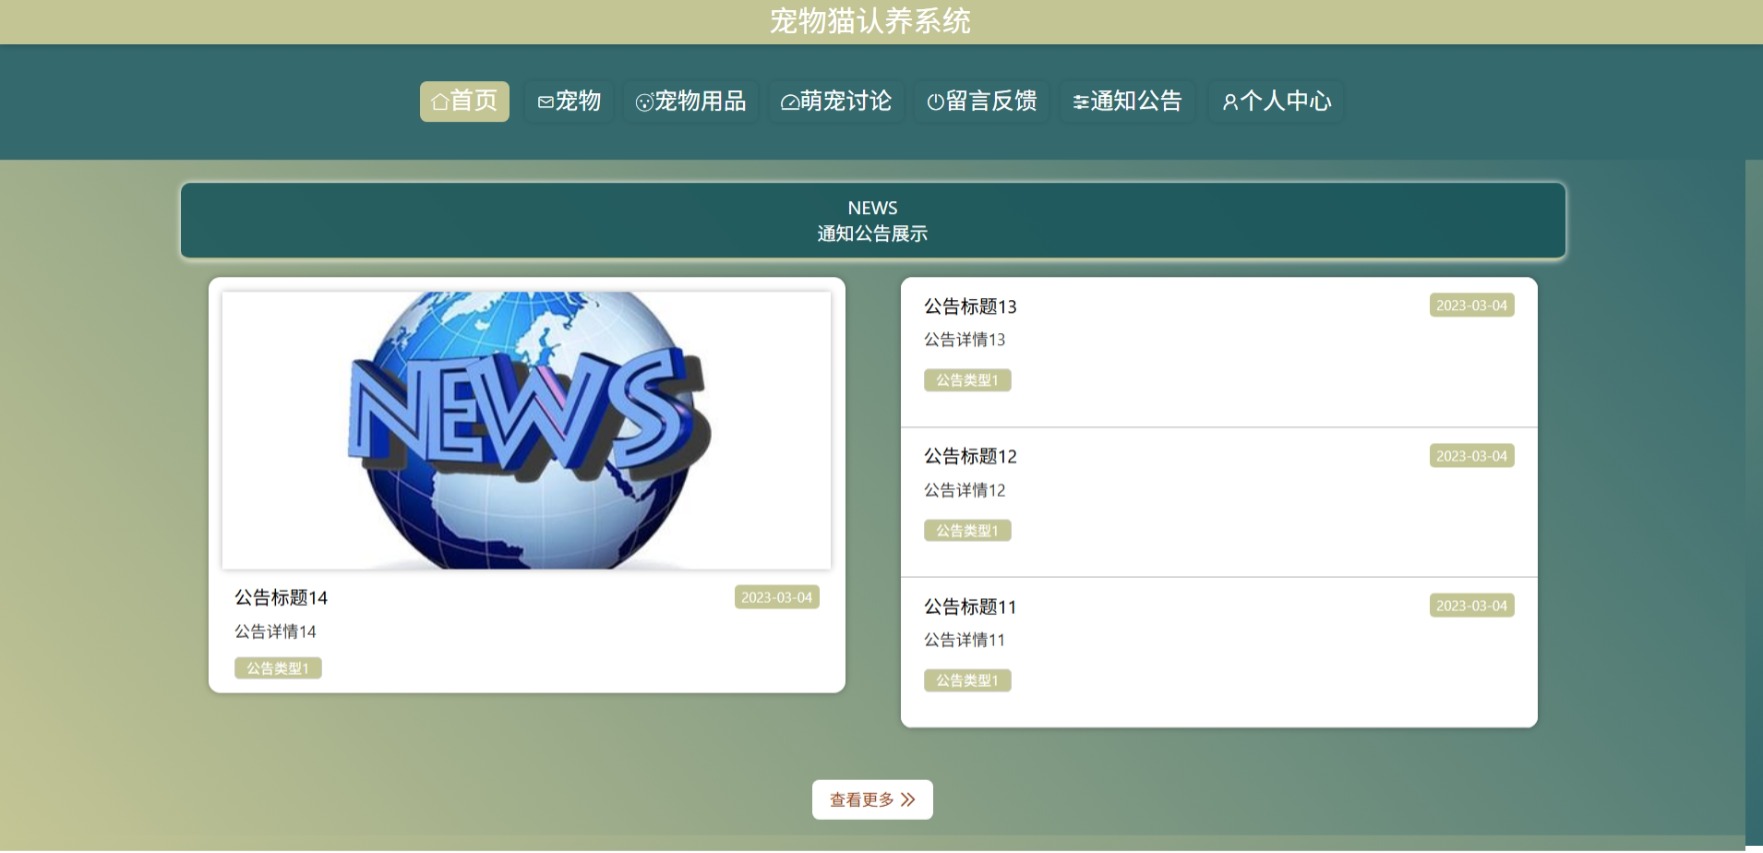Image resolution: width=1763 pixels, height=853 pixels.
Task: Click the 公告类型1 tag under 公告标题13
Action: tap(967, 380)
